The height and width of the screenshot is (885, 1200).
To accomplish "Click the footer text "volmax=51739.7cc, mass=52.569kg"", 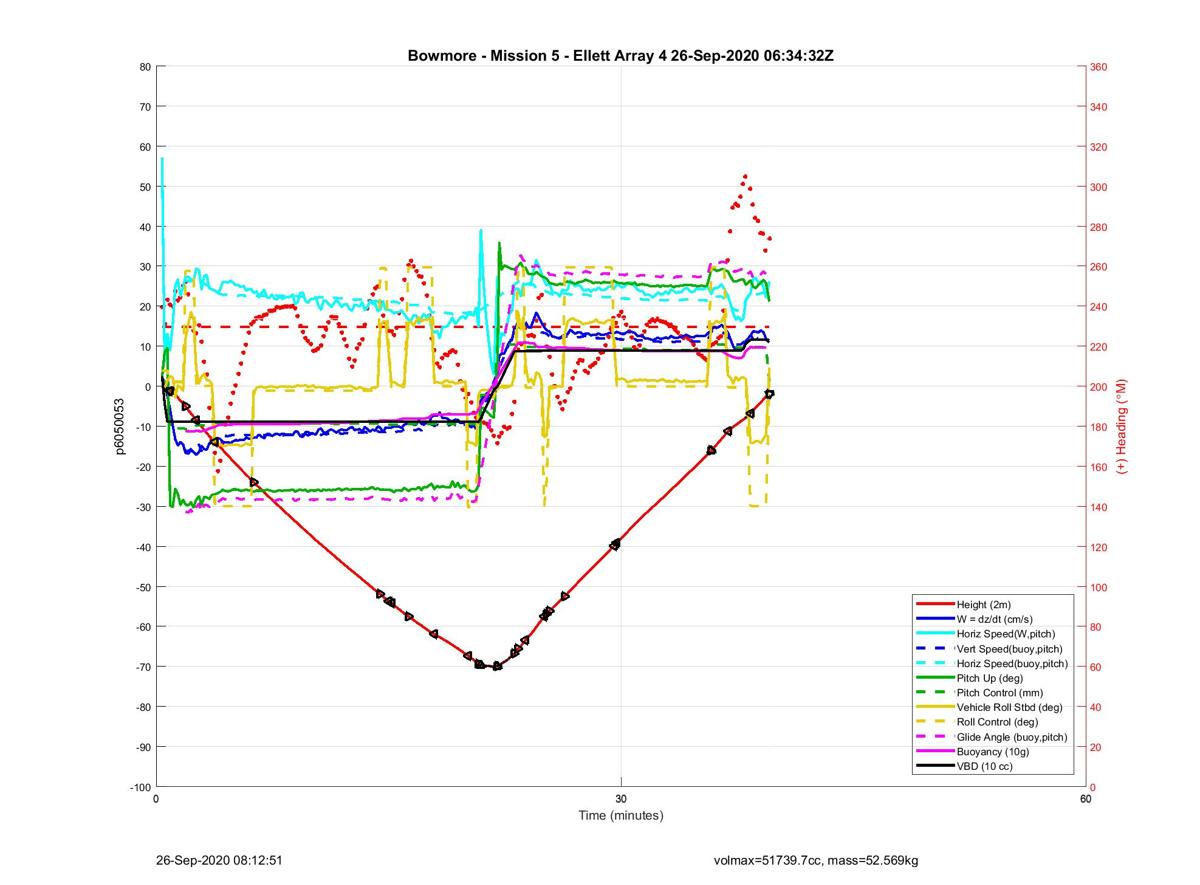I will pos(816,860).
